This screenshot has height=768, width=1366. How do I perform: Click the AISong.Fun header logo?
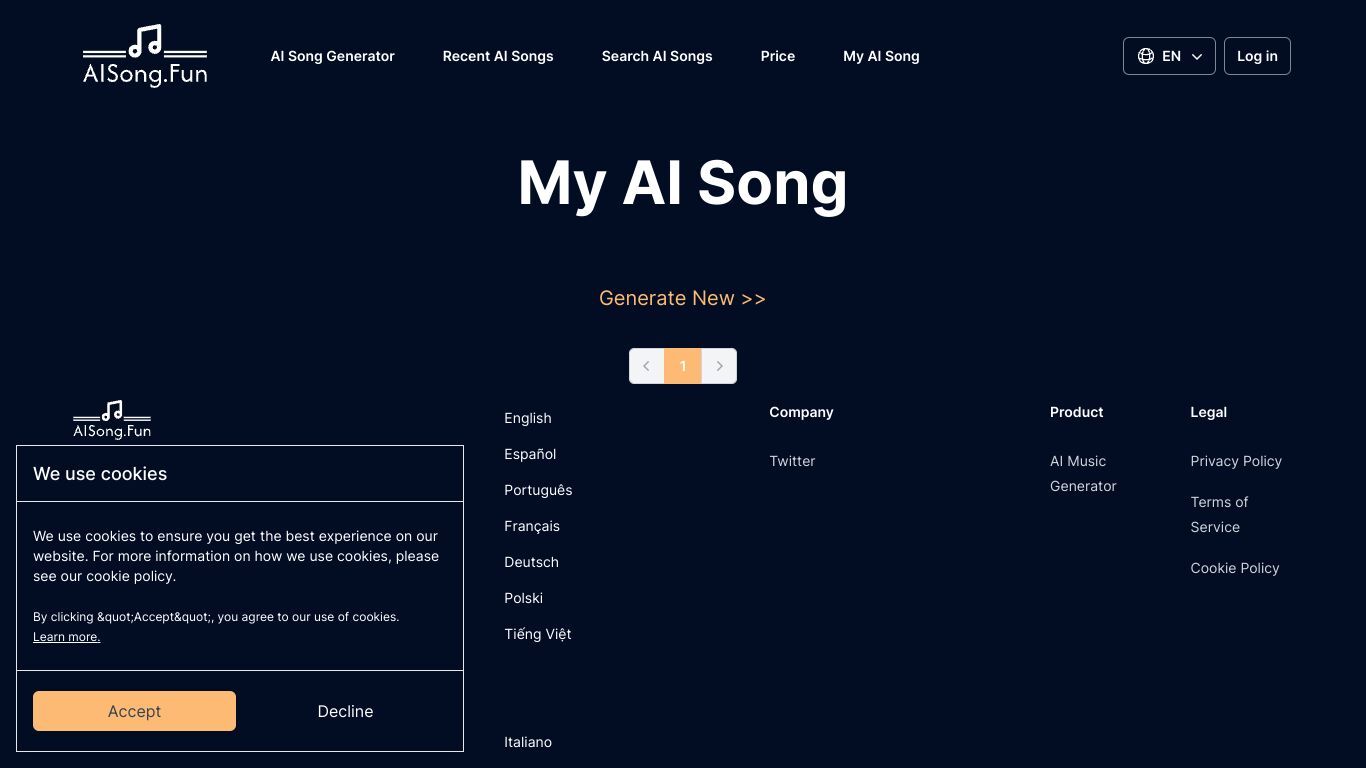(145, 56)
